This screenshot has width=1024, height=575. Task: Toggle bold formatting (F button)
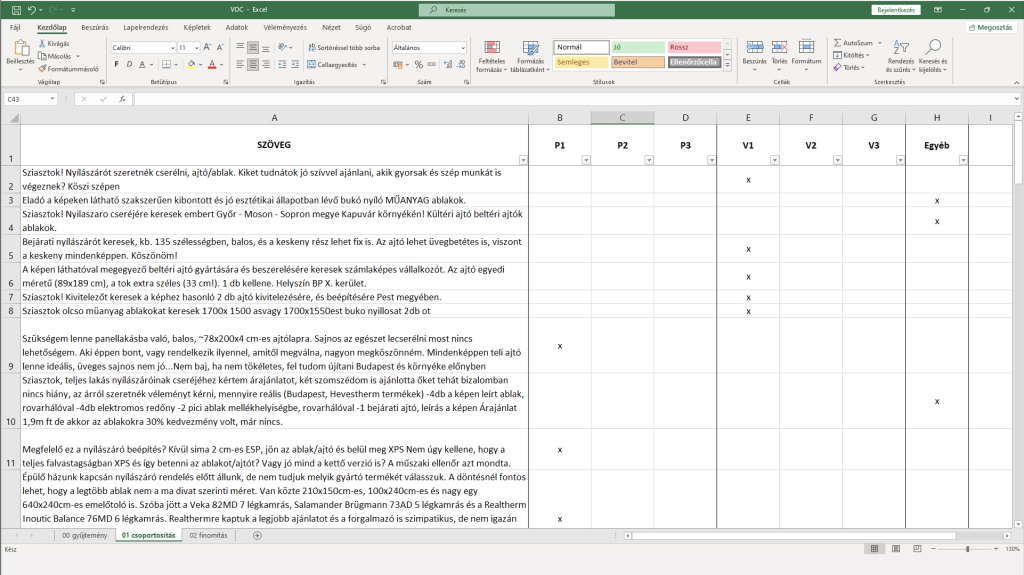(x=116, y=65)
